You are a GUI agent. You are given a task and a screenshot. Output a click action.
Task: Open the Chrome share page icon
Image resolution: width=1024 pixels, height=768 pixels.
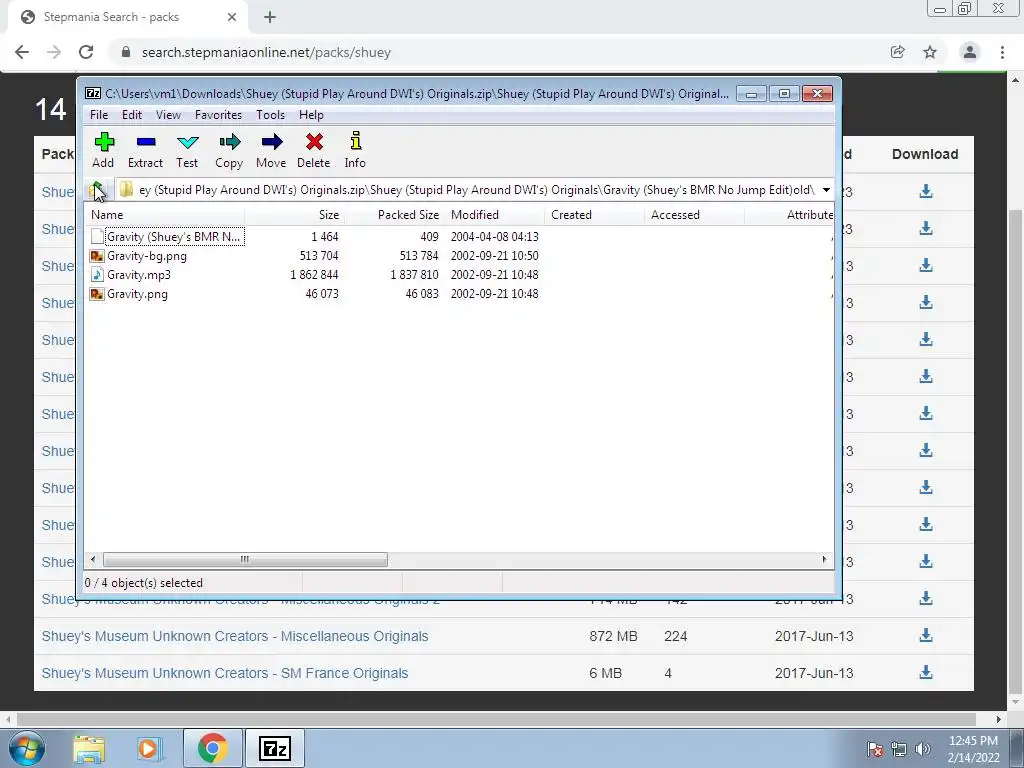(x=897, y=52)
